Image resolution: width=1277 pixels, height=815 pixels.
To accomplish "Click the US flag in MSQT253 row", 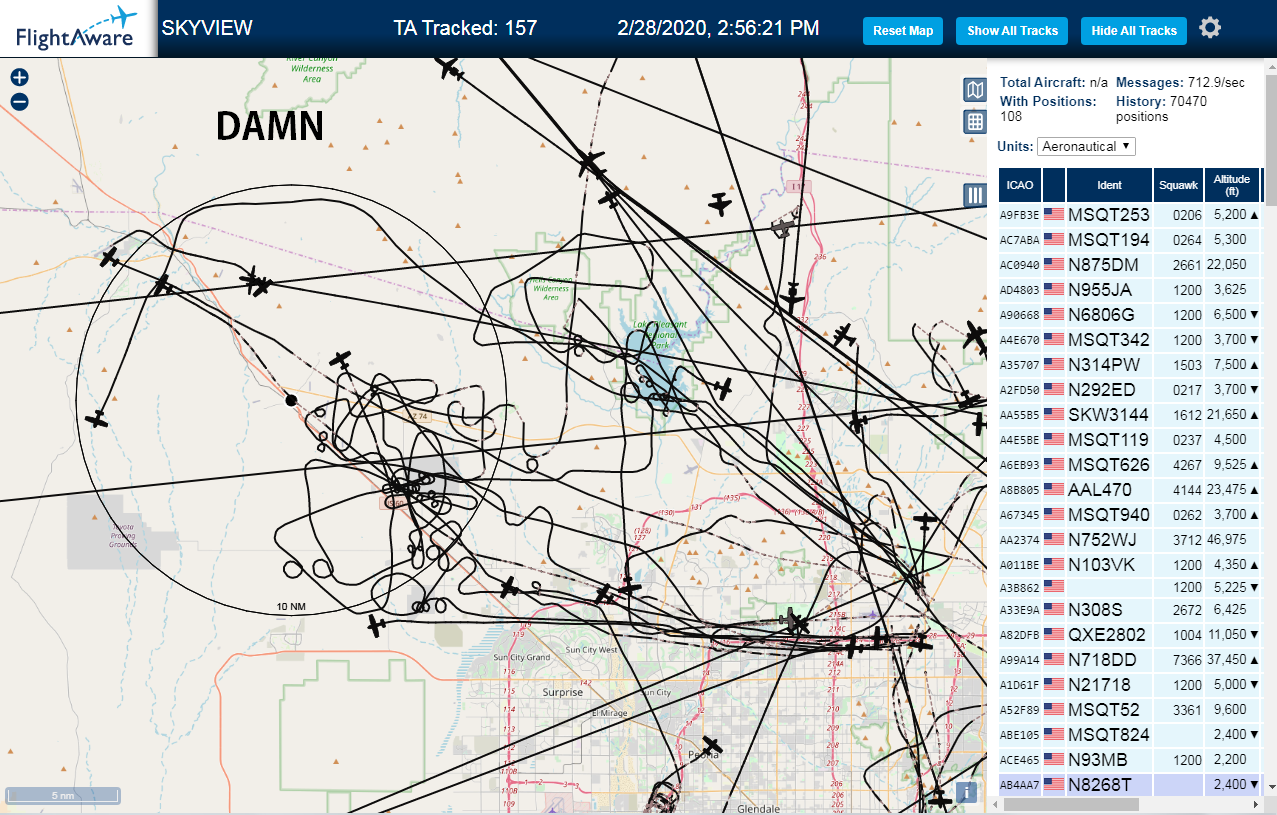I will [x=1054, y=214].
